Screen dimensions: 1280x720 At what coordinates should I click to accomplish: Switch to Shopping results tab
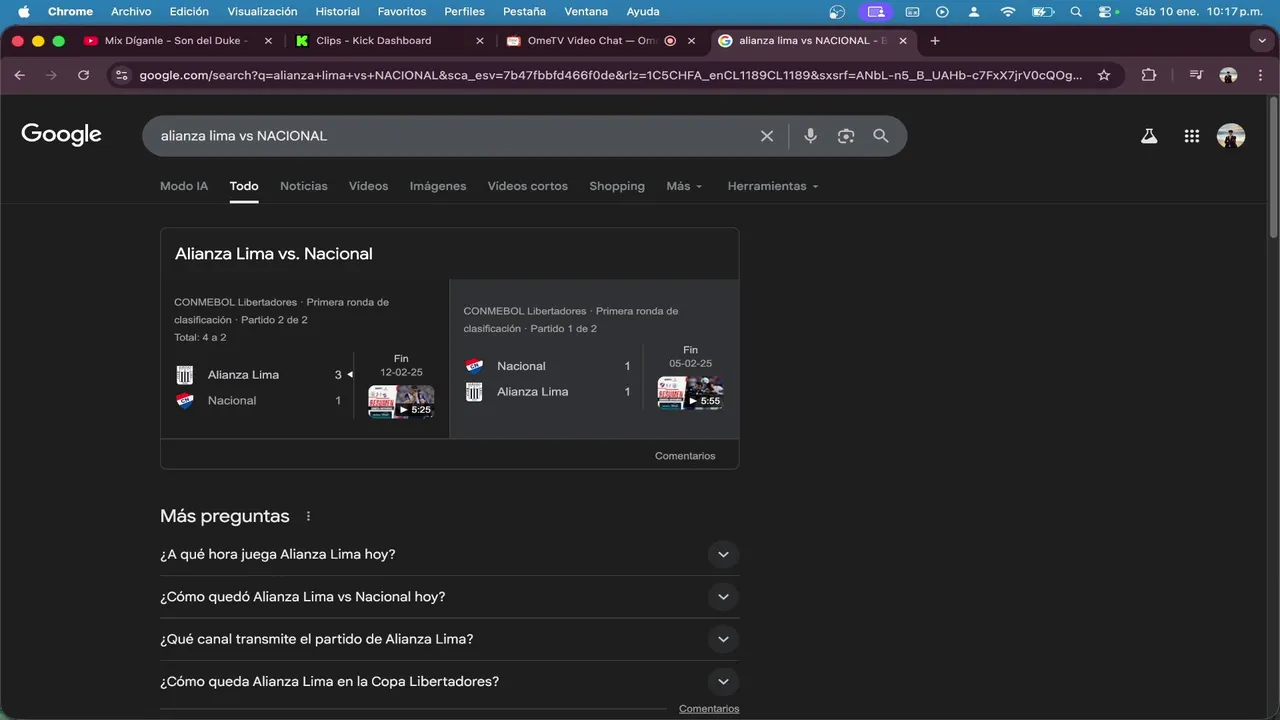click(x=617, y=186)
